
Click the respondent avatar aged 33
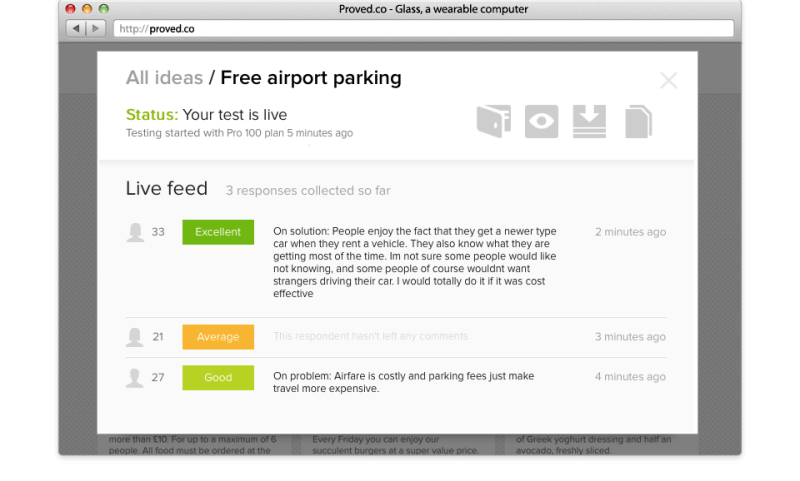tap(135, 232)
